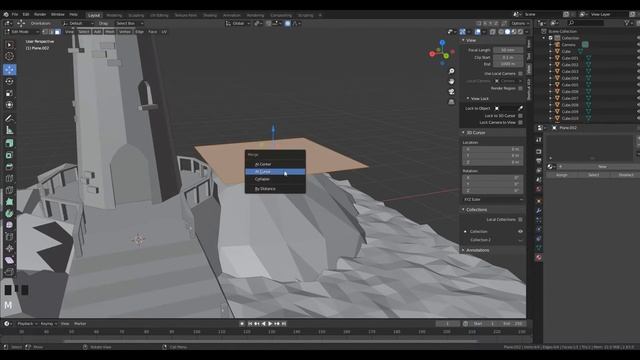
Task: Open the File menu
Action: point(15,14)
